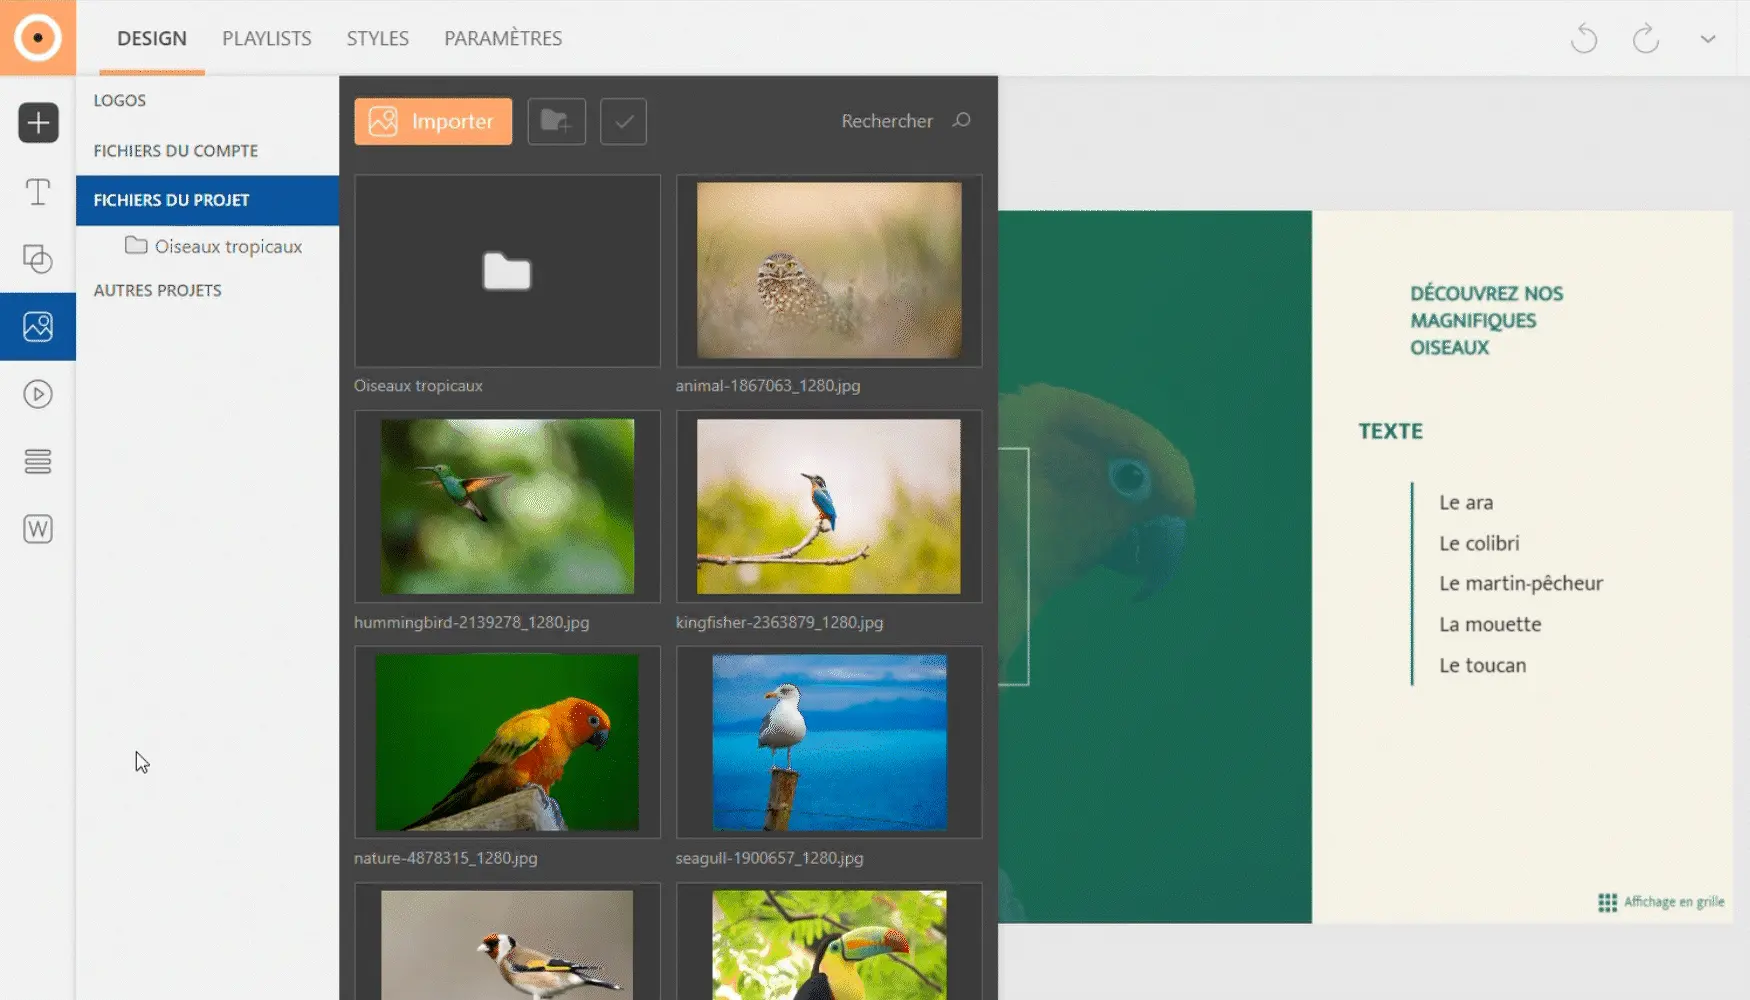Screen dimensions: 1750x1000
Task: Toggle the multi-select checkmark button
Action: 623,121
